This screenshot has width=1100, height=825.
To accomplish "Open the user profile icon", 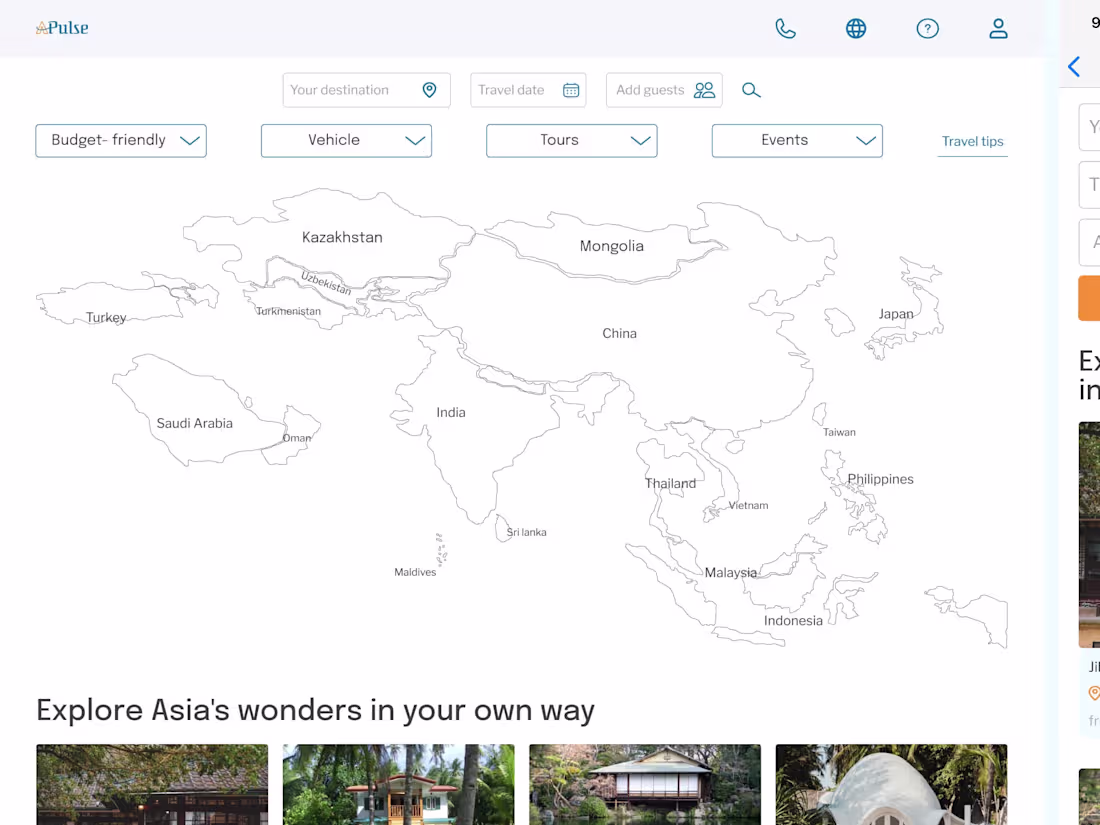I will pyautogui.click(x=998, y=28).
